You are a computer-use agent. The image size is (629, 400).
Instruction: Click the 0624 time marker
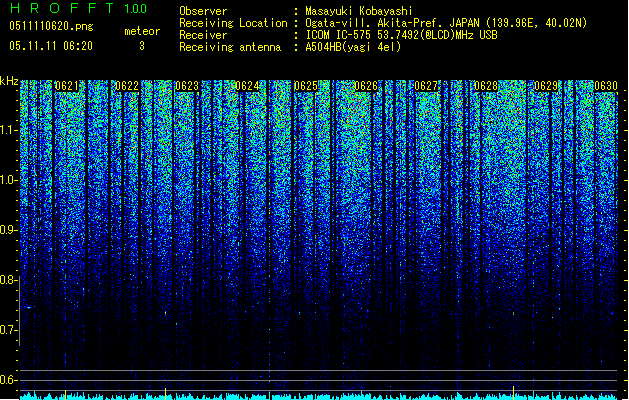click(x=247, y=86)
